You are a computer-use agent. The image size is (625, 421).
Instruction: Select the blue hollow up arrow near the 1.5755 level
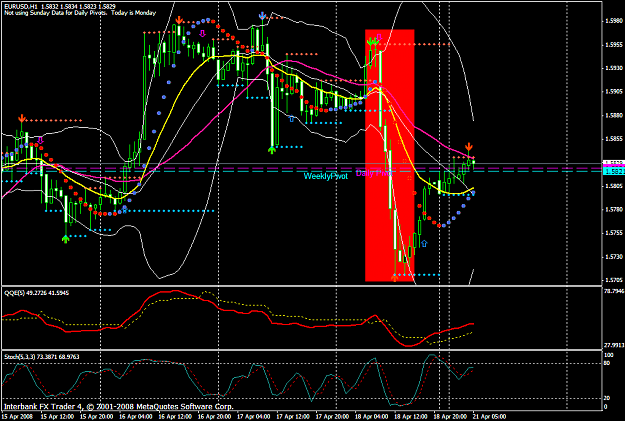(424, 243)
